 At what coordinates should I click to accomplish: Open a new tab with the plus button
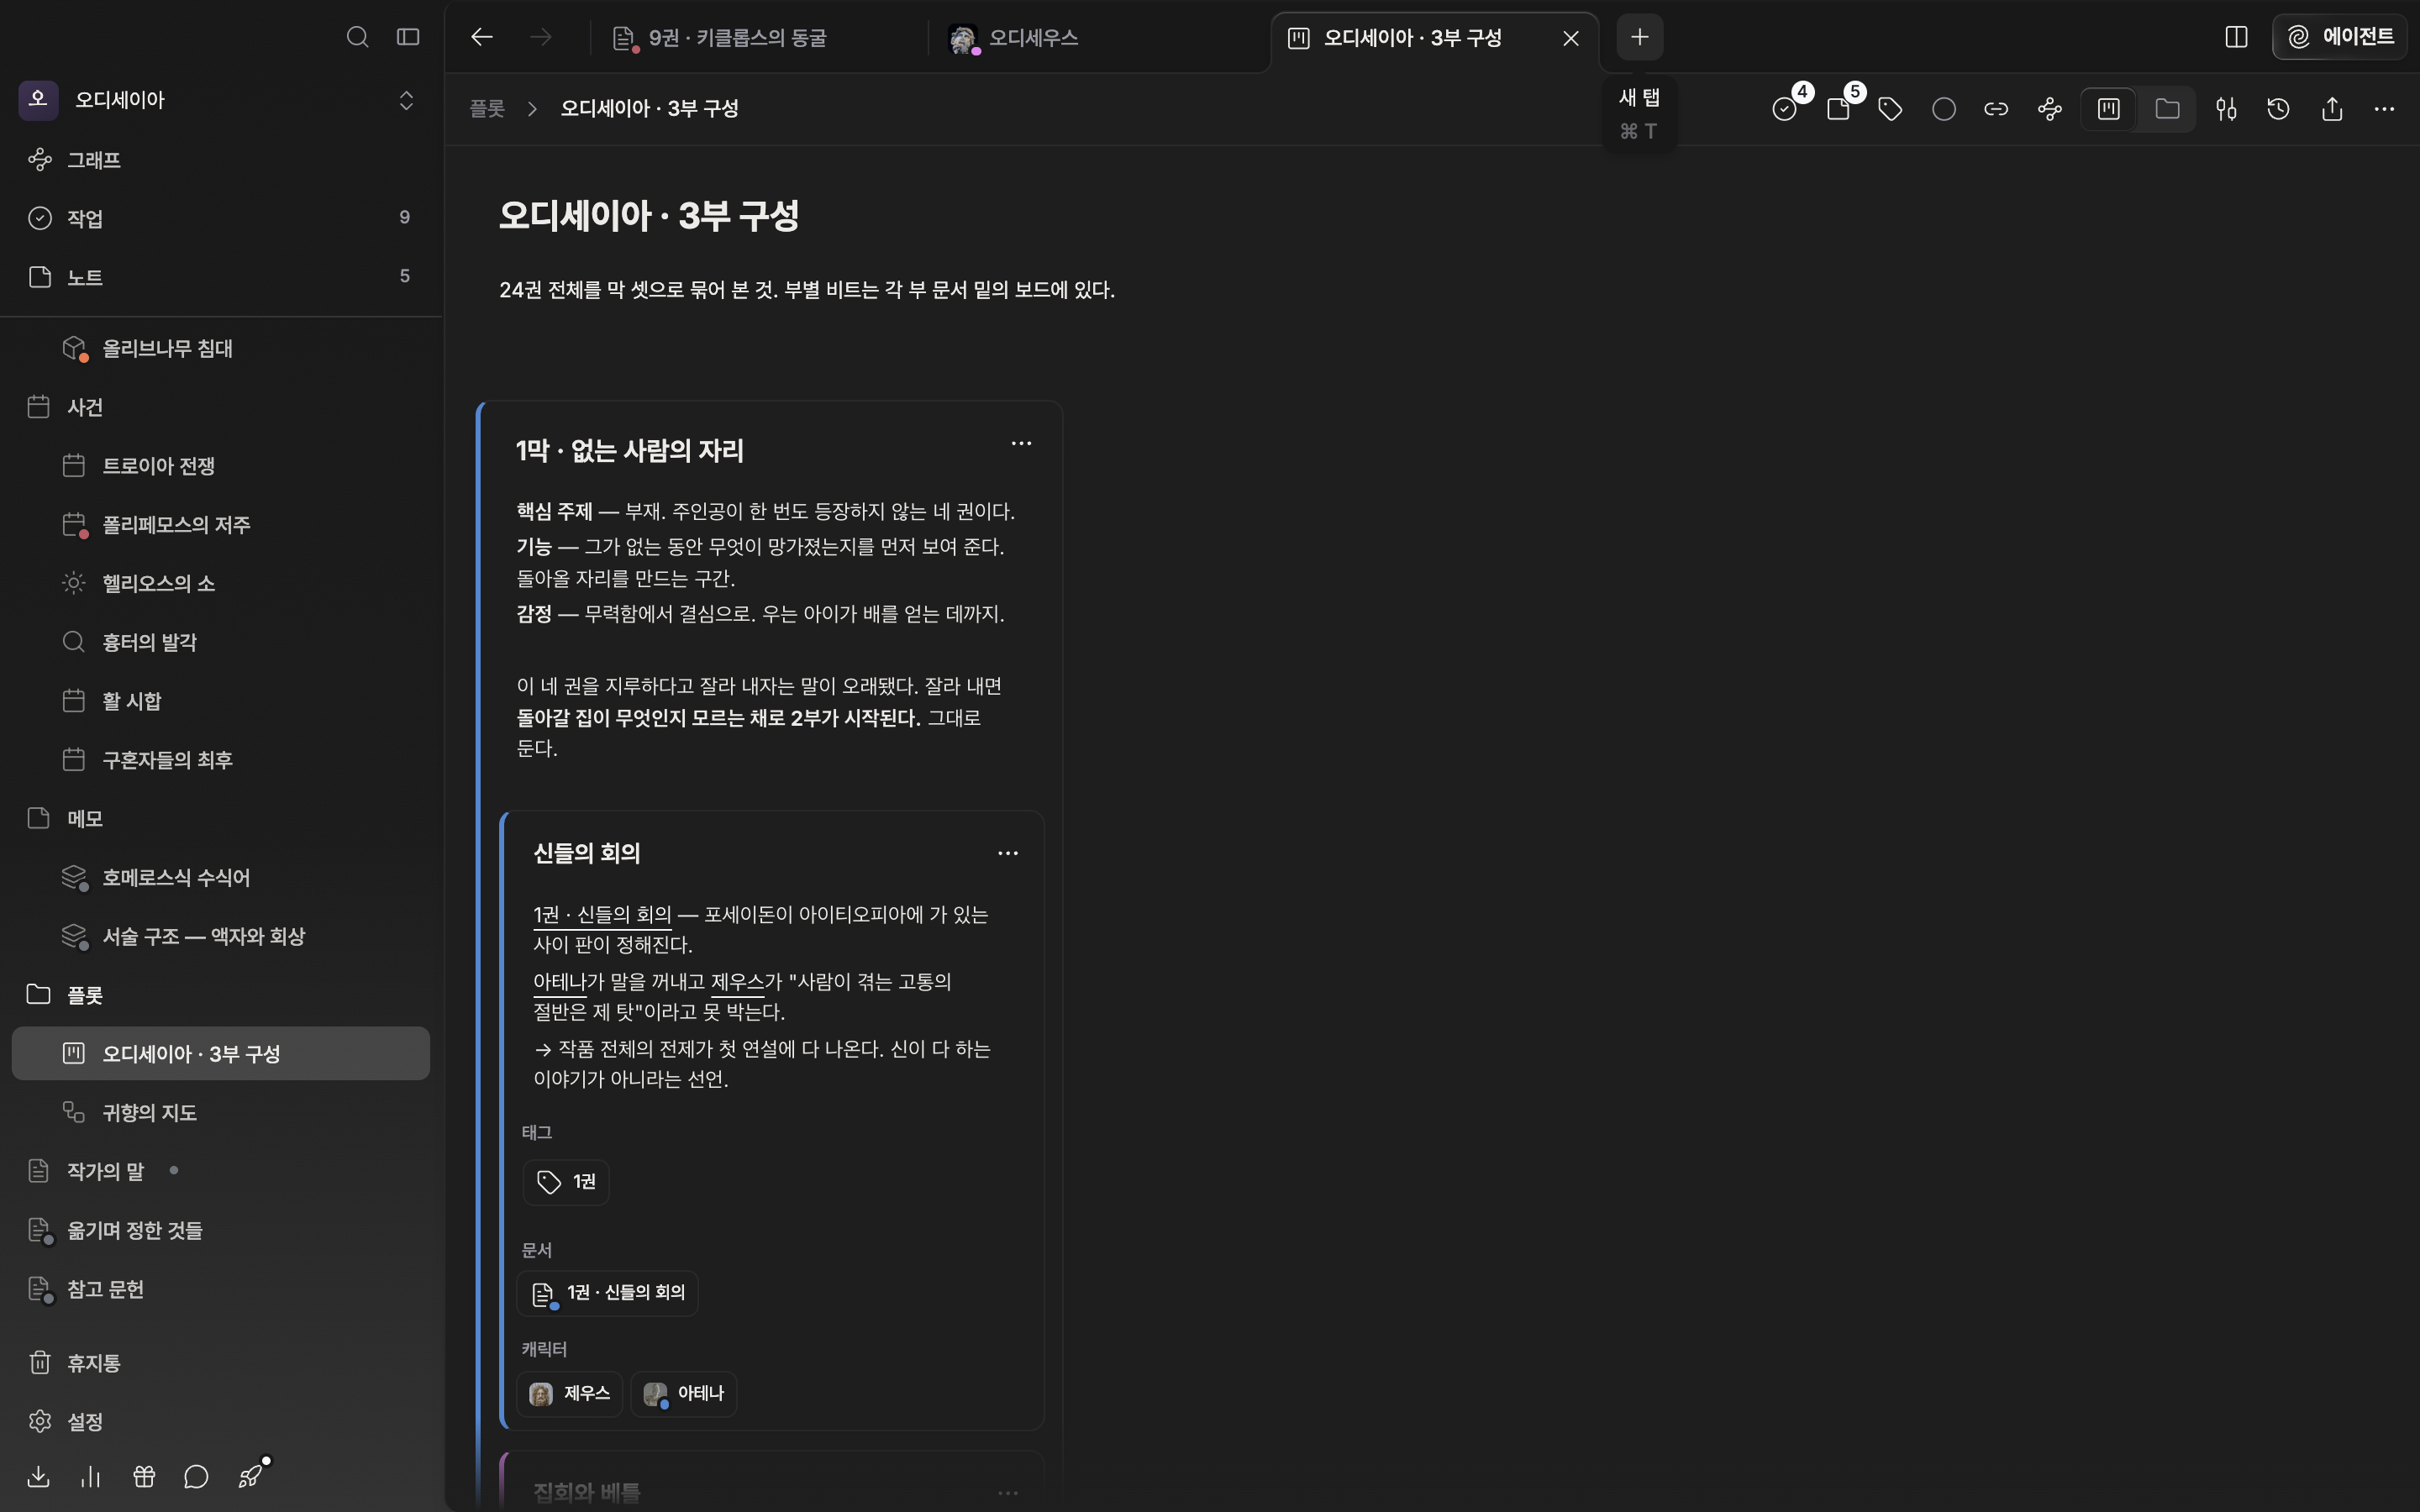1639,37
